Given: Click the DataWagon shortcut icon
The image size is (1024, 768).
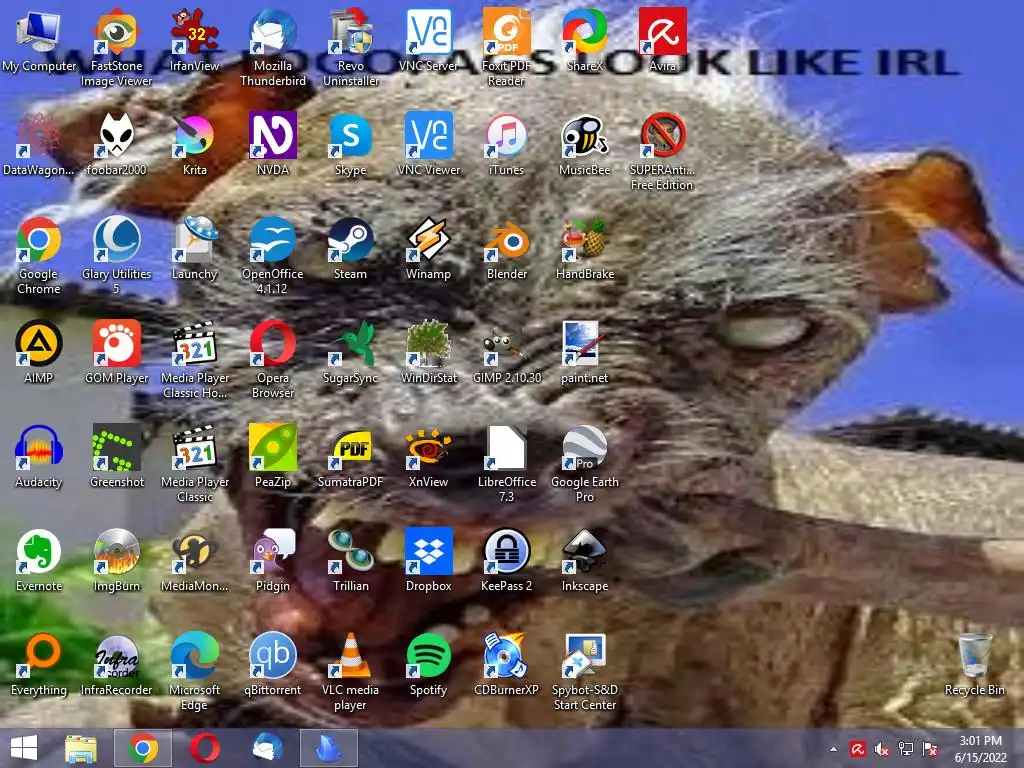Looking at the screenshot, I should point(39,144).
